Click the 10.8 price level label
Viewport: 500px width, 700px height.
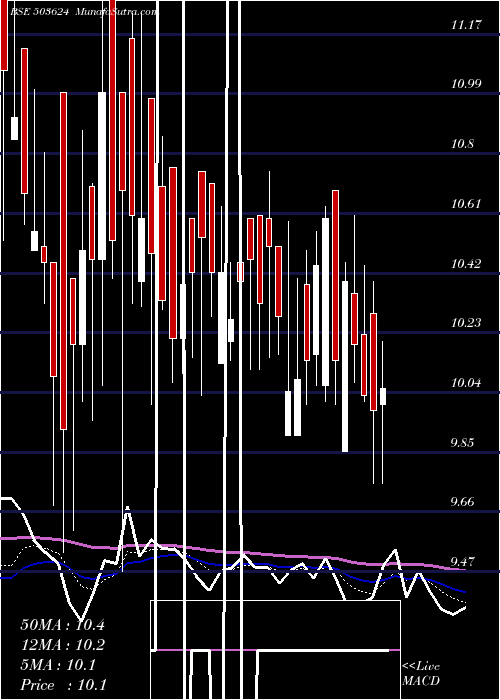point(462,144)
